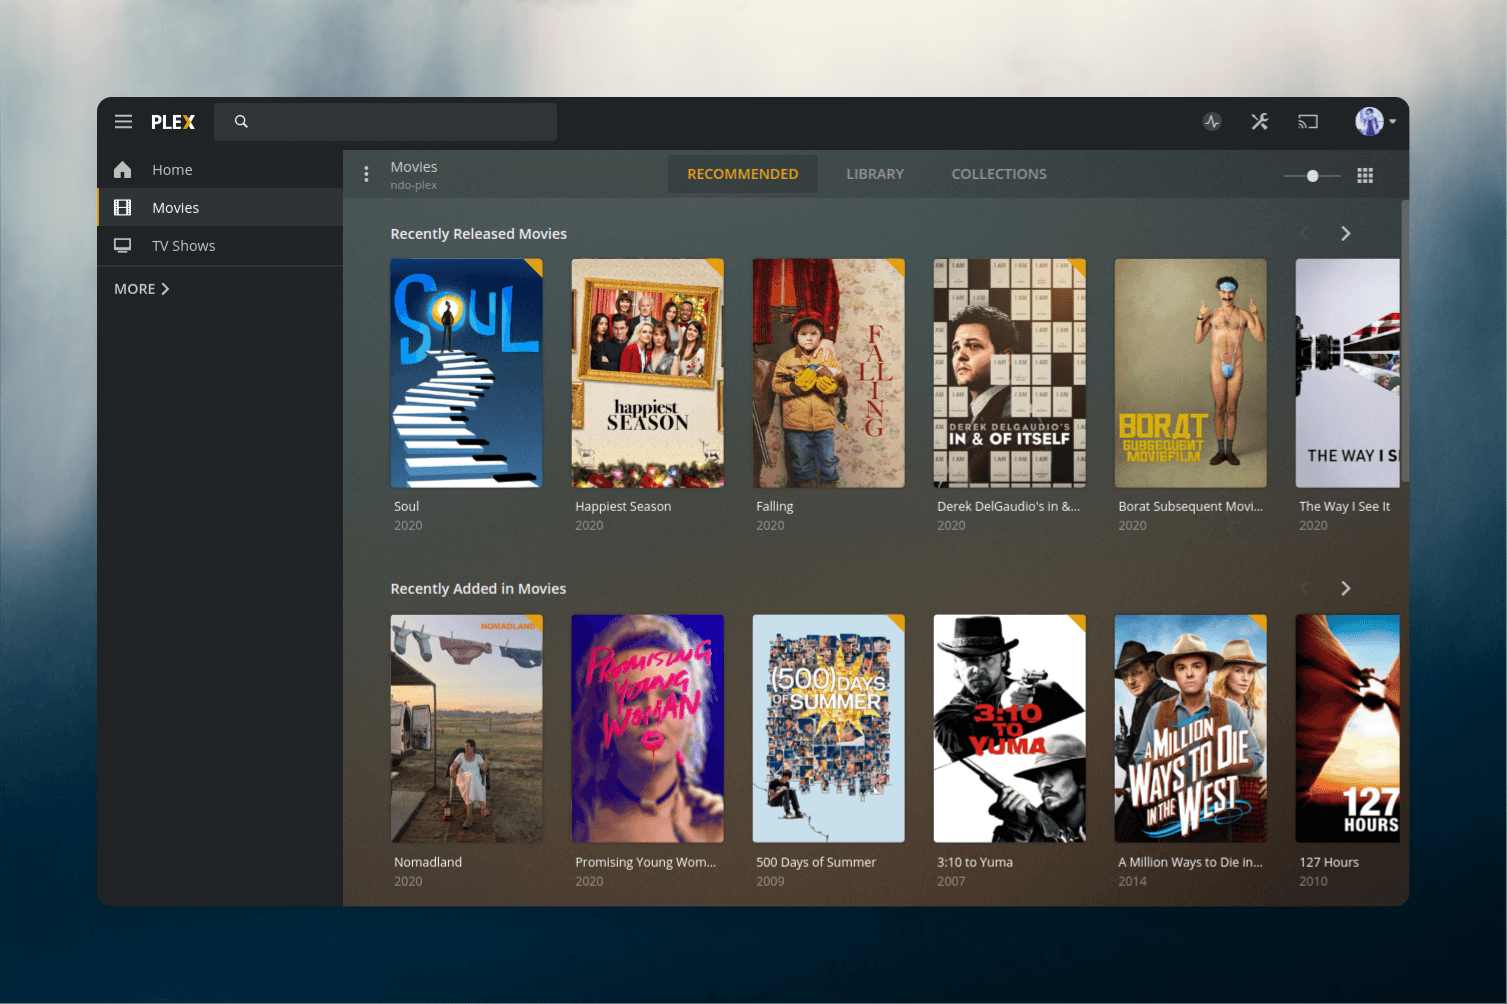Screen dimensions: 1507x1004
Task: Switch to the LIBRARY tab
Action: 874,173
